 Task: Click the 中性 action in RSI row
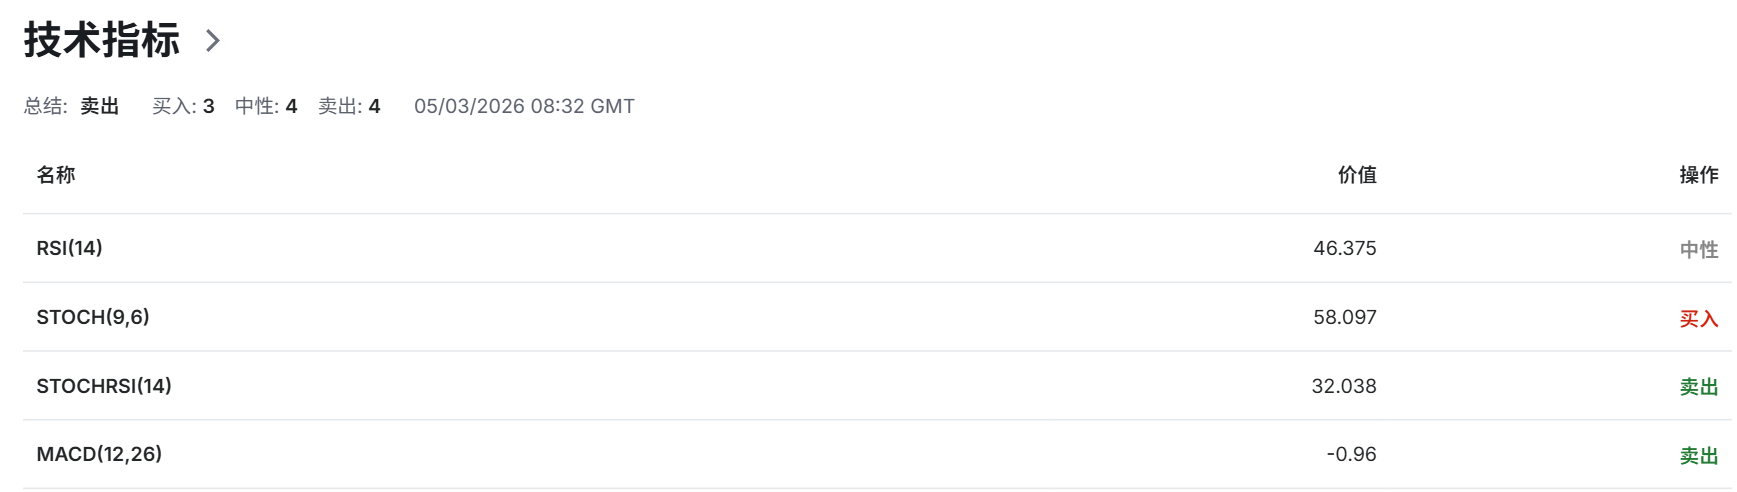coord(1698,249)
